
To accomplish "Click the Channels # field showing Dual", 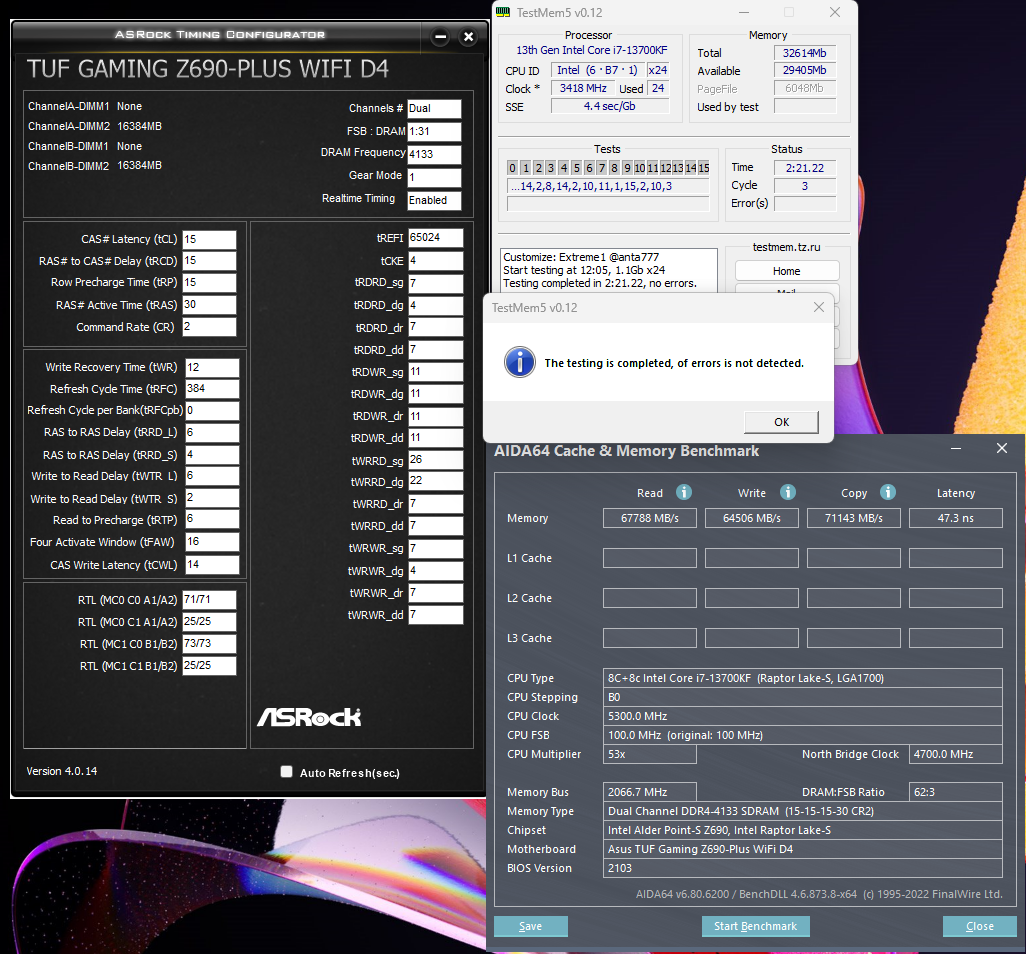I will [434, 109].
